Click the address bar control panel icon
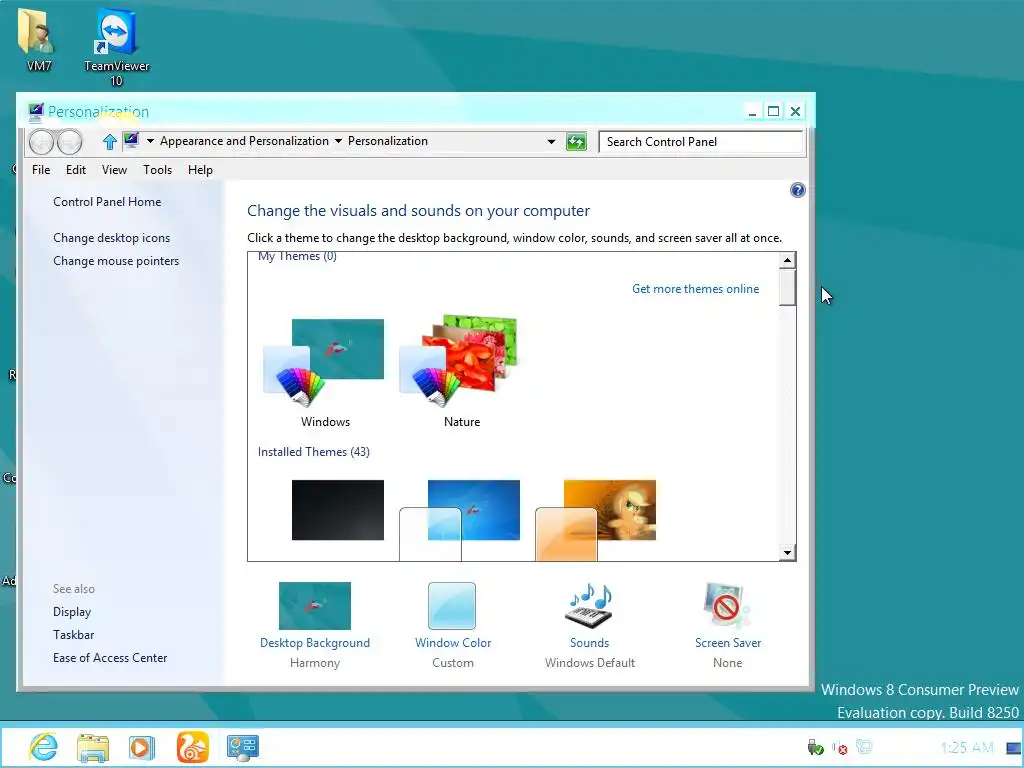 tap(131, 140)
